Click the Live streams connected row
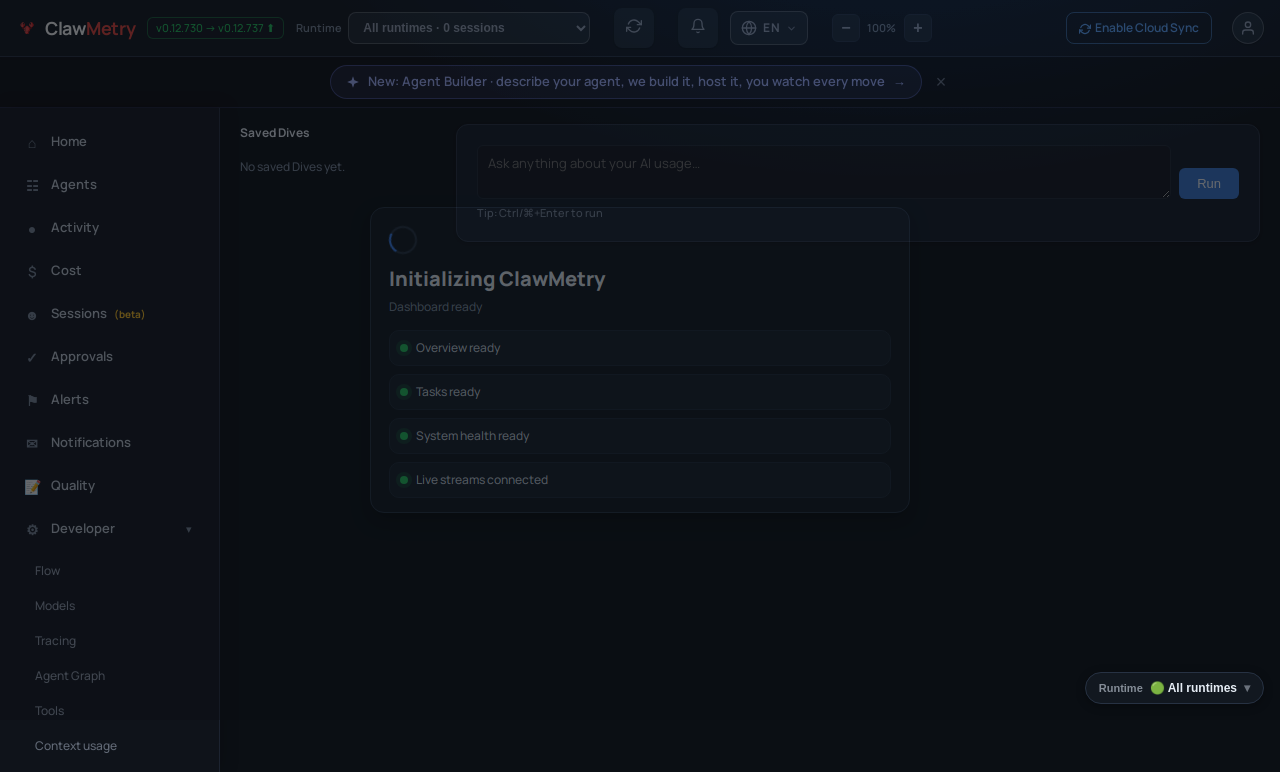The image size is (1280, 772). click(640, 480)
